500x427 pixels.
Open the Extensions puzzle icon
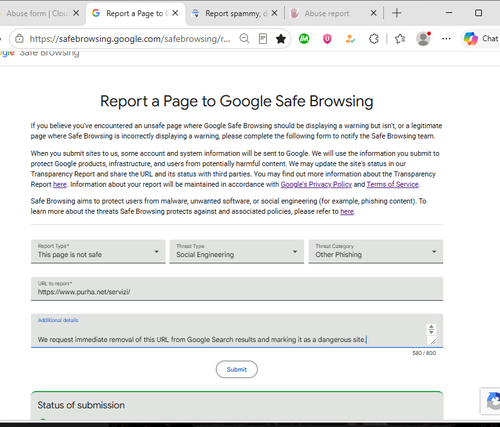[374, 39]
